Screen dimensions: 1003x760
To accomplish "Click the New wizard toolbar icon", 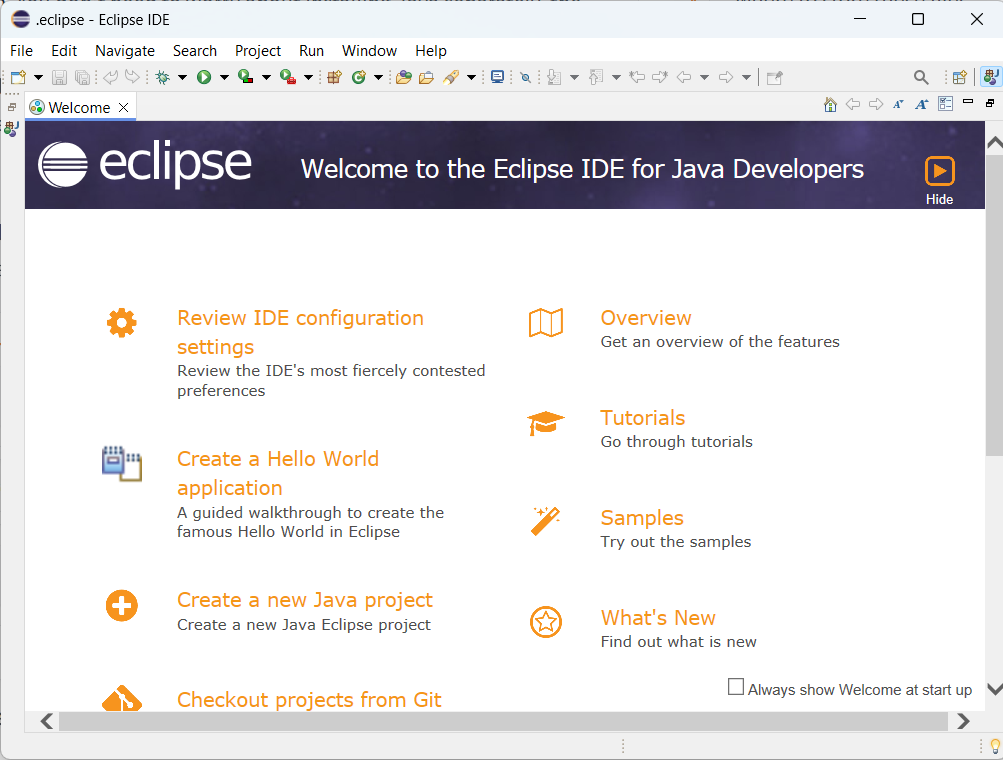I will point(19,77).
